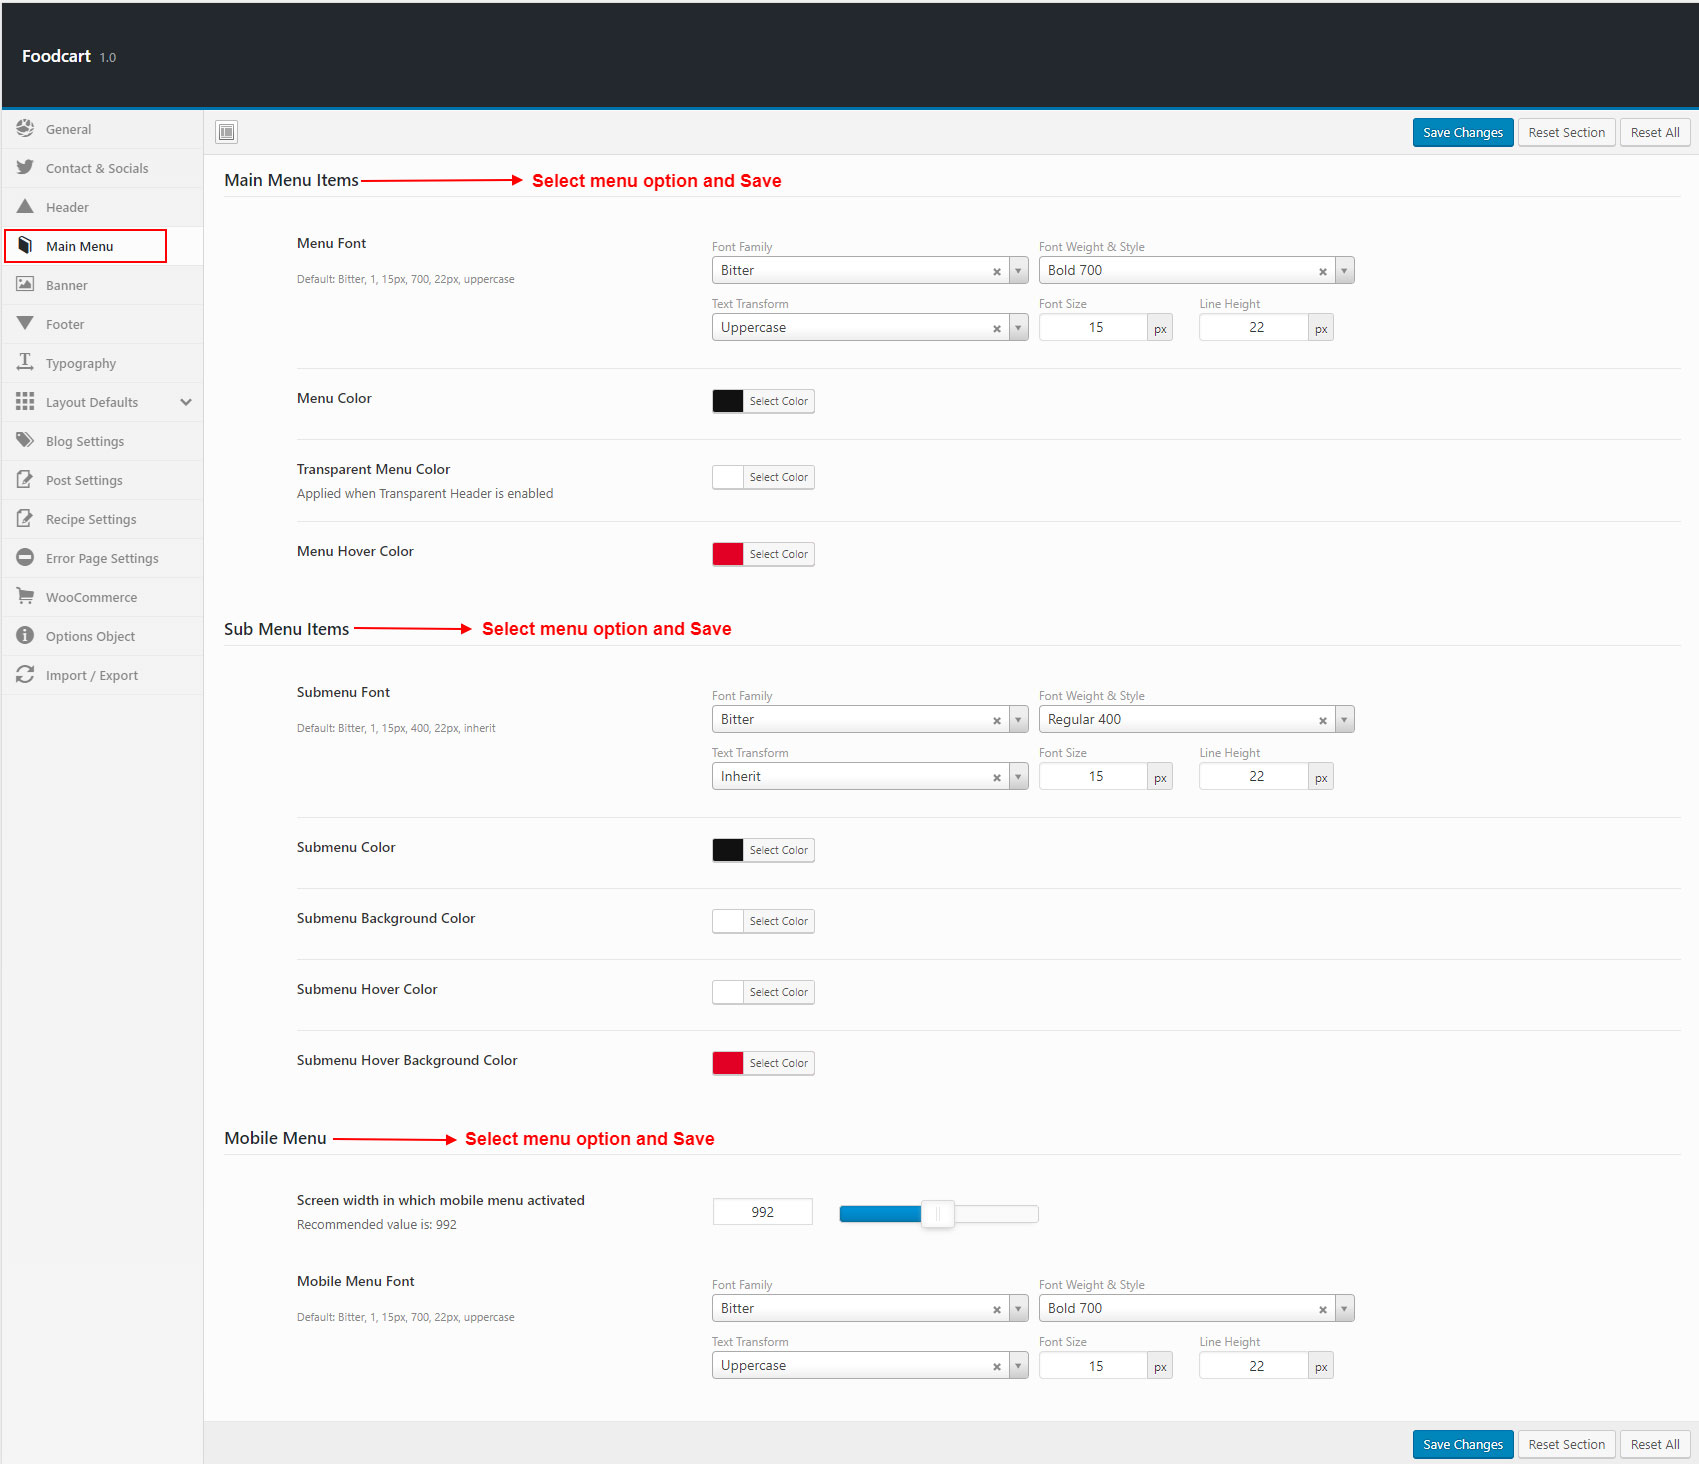Click the bottom Reset All button

pyautogui.click(x=1655, y=1444)
